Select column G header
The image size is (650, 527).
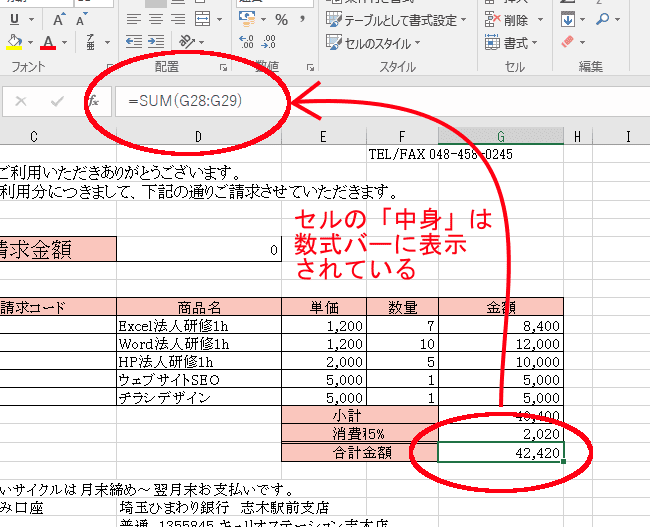[x=500, y=136]
